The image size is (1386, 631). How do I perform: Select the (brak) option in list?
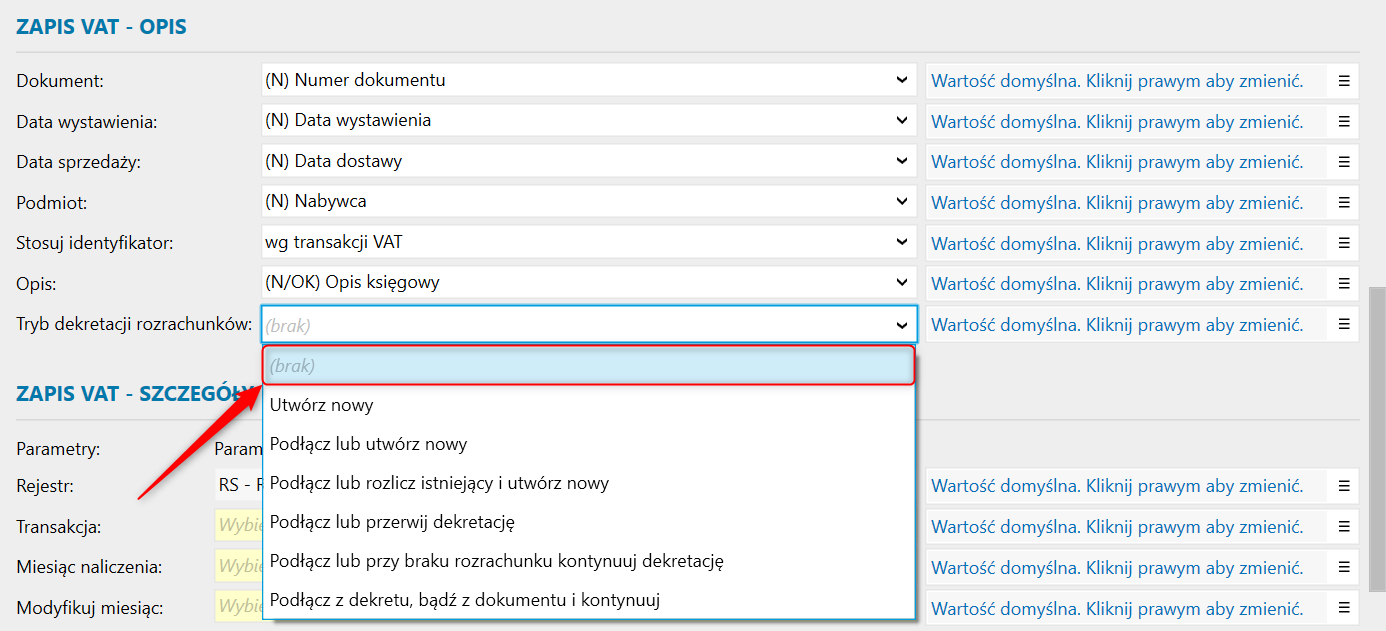588,366
